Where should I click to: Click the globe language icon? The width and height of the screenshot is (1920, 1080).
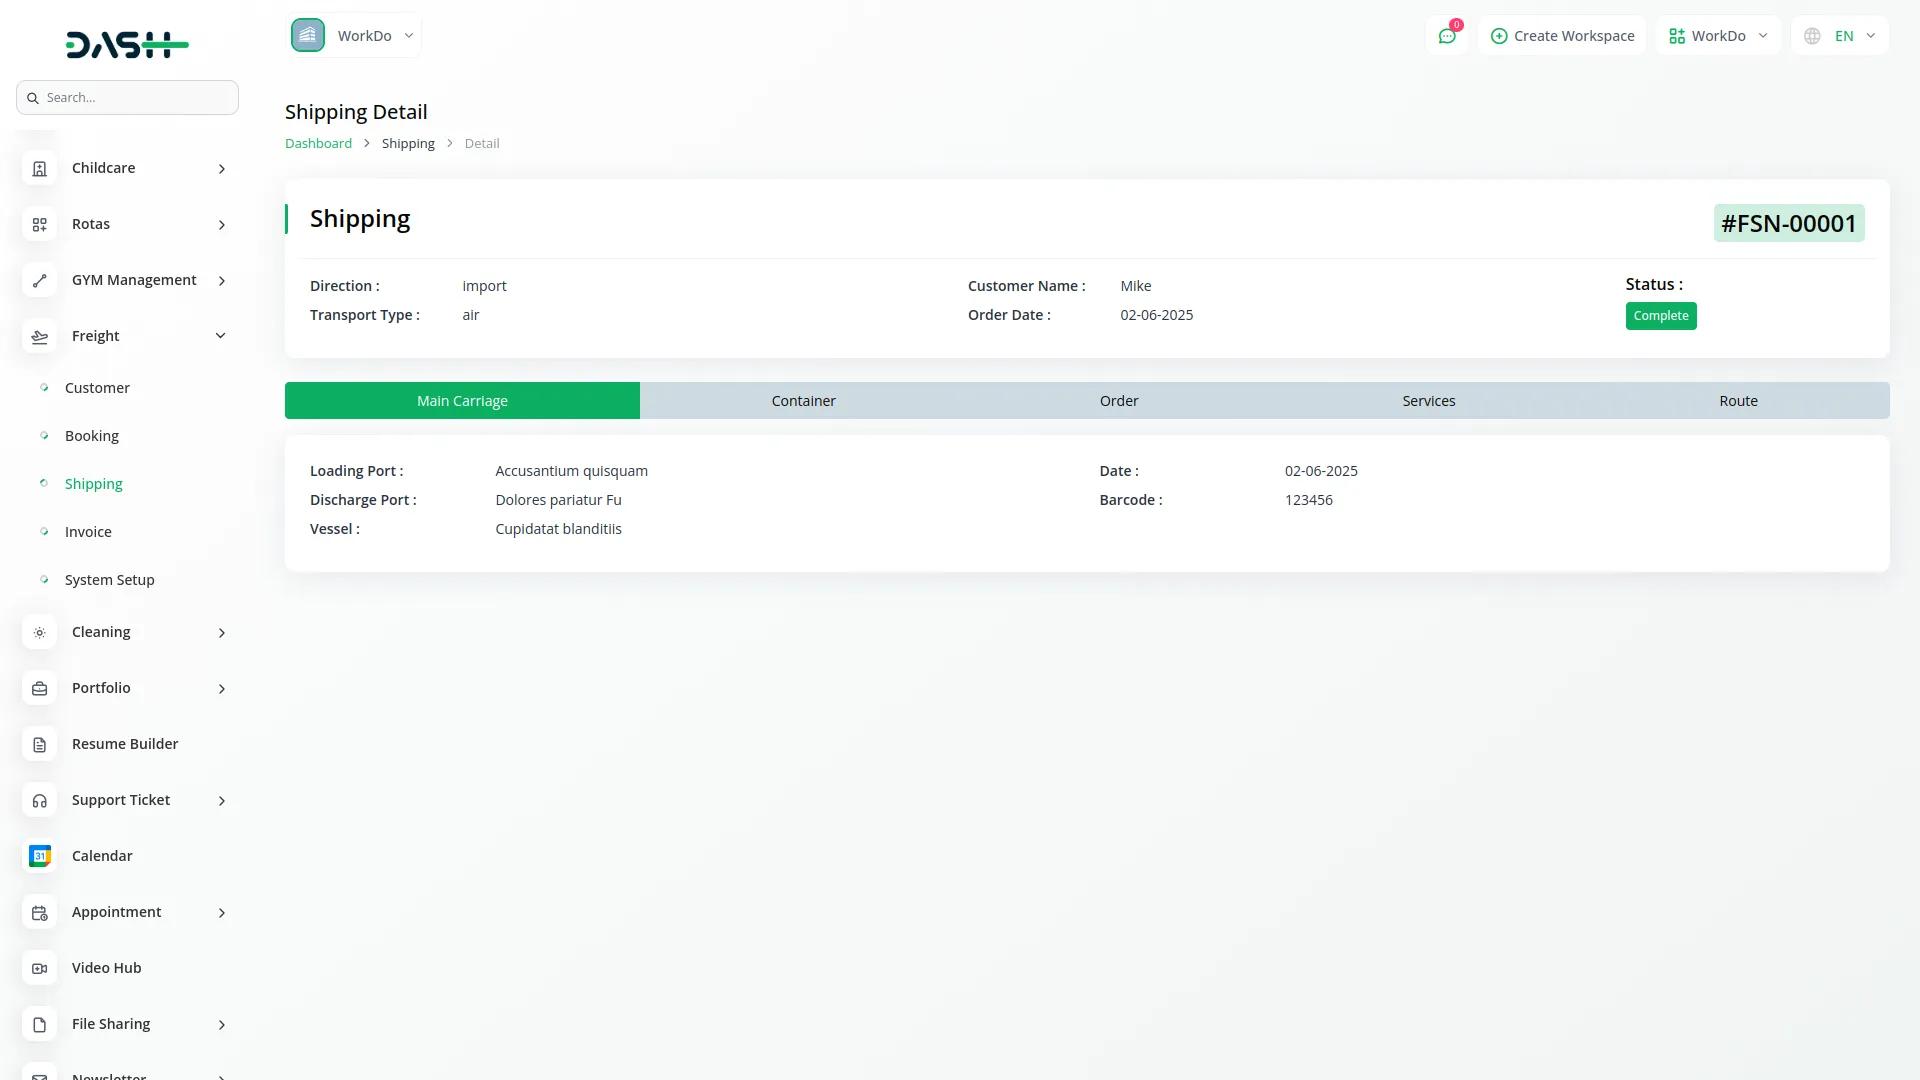(x=1811, y=35)
